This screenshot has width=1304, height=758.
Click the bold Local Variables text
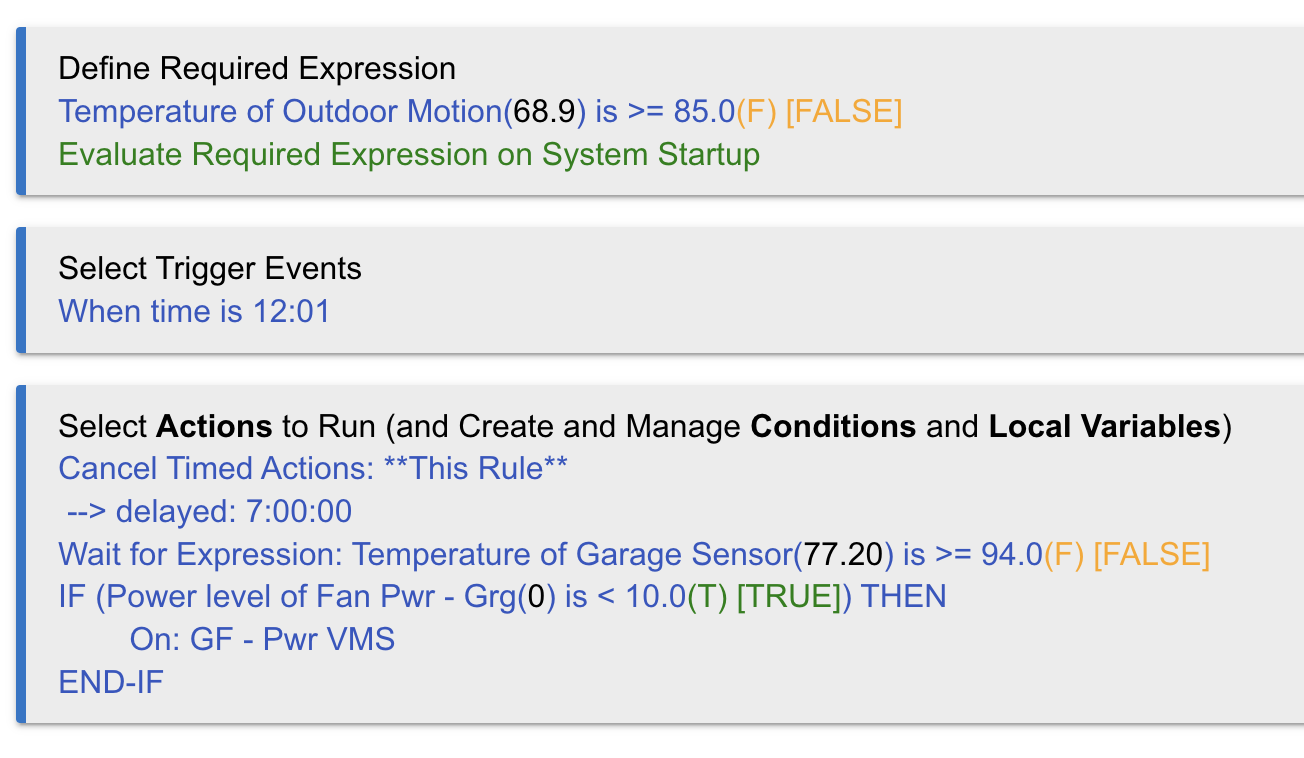[1104, 427]
